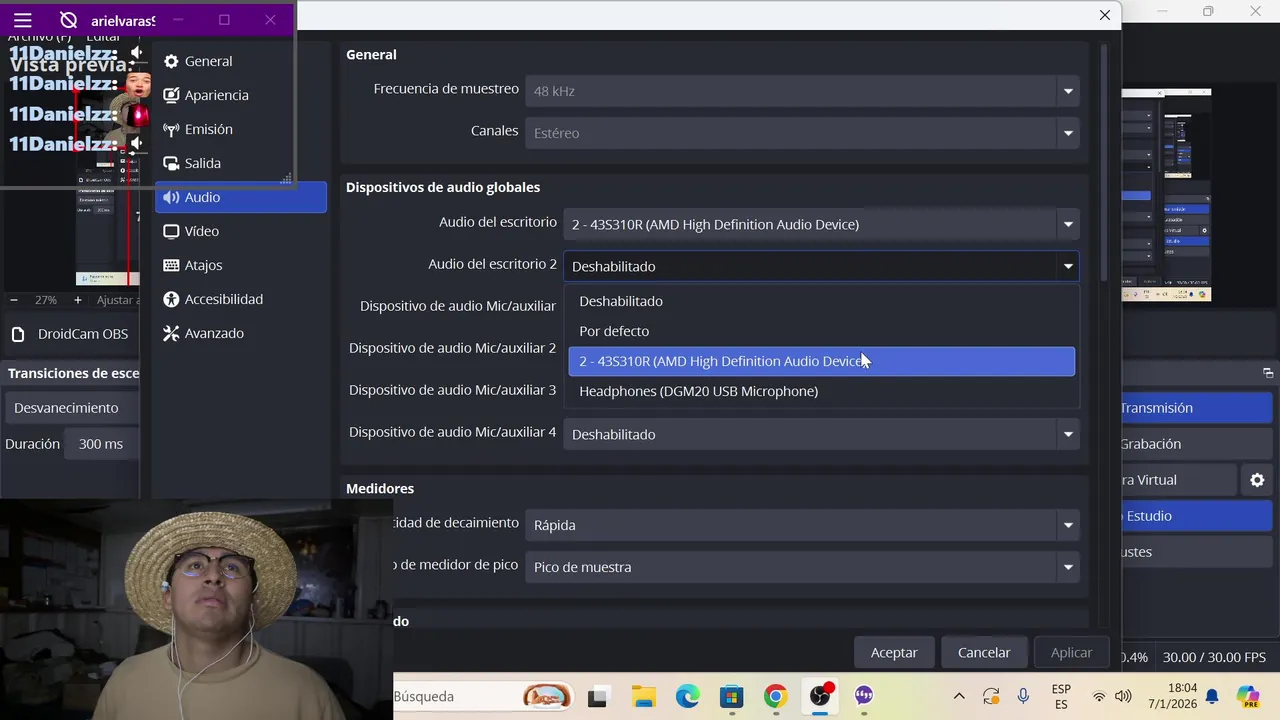Screen dimensions: 1280x720
Task: Click the accessibility icon next to Accesibilidad
Action: coord(171,299)
